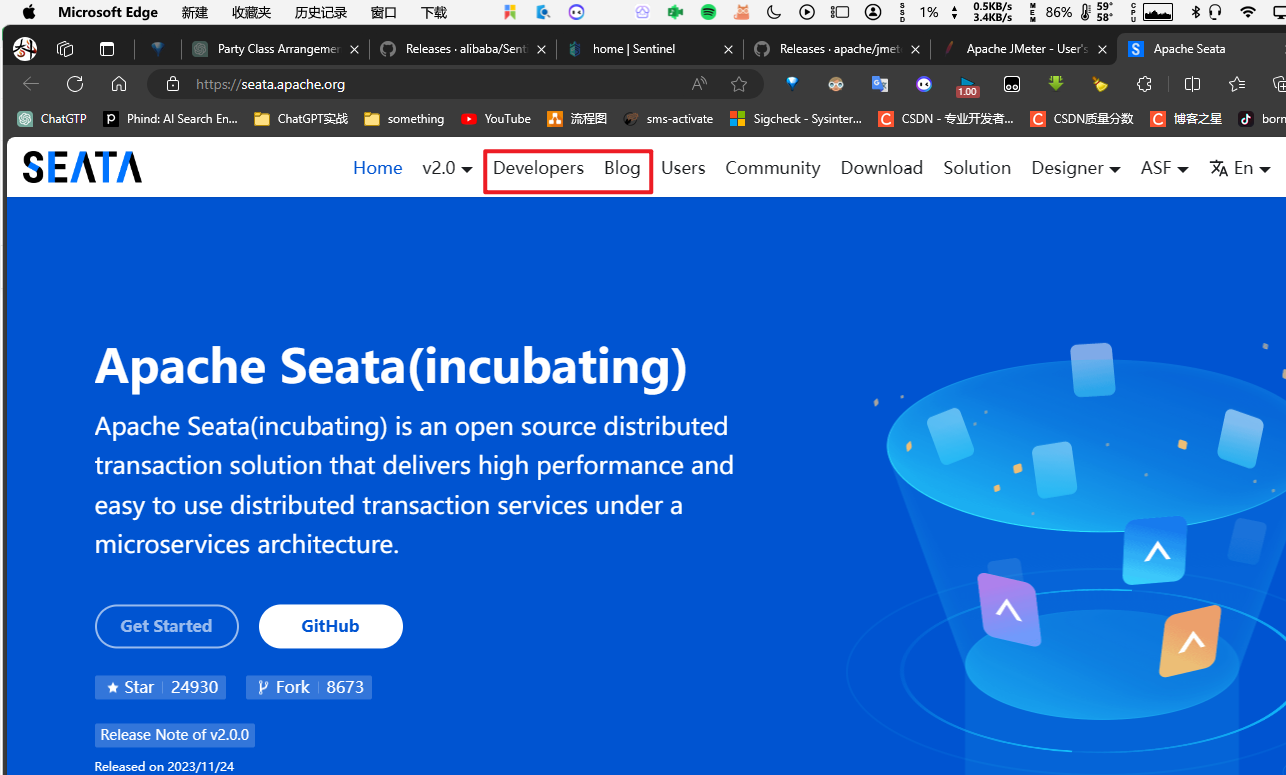
Task: Open the macOS Apple menu
Action: [x=29, y=12]
